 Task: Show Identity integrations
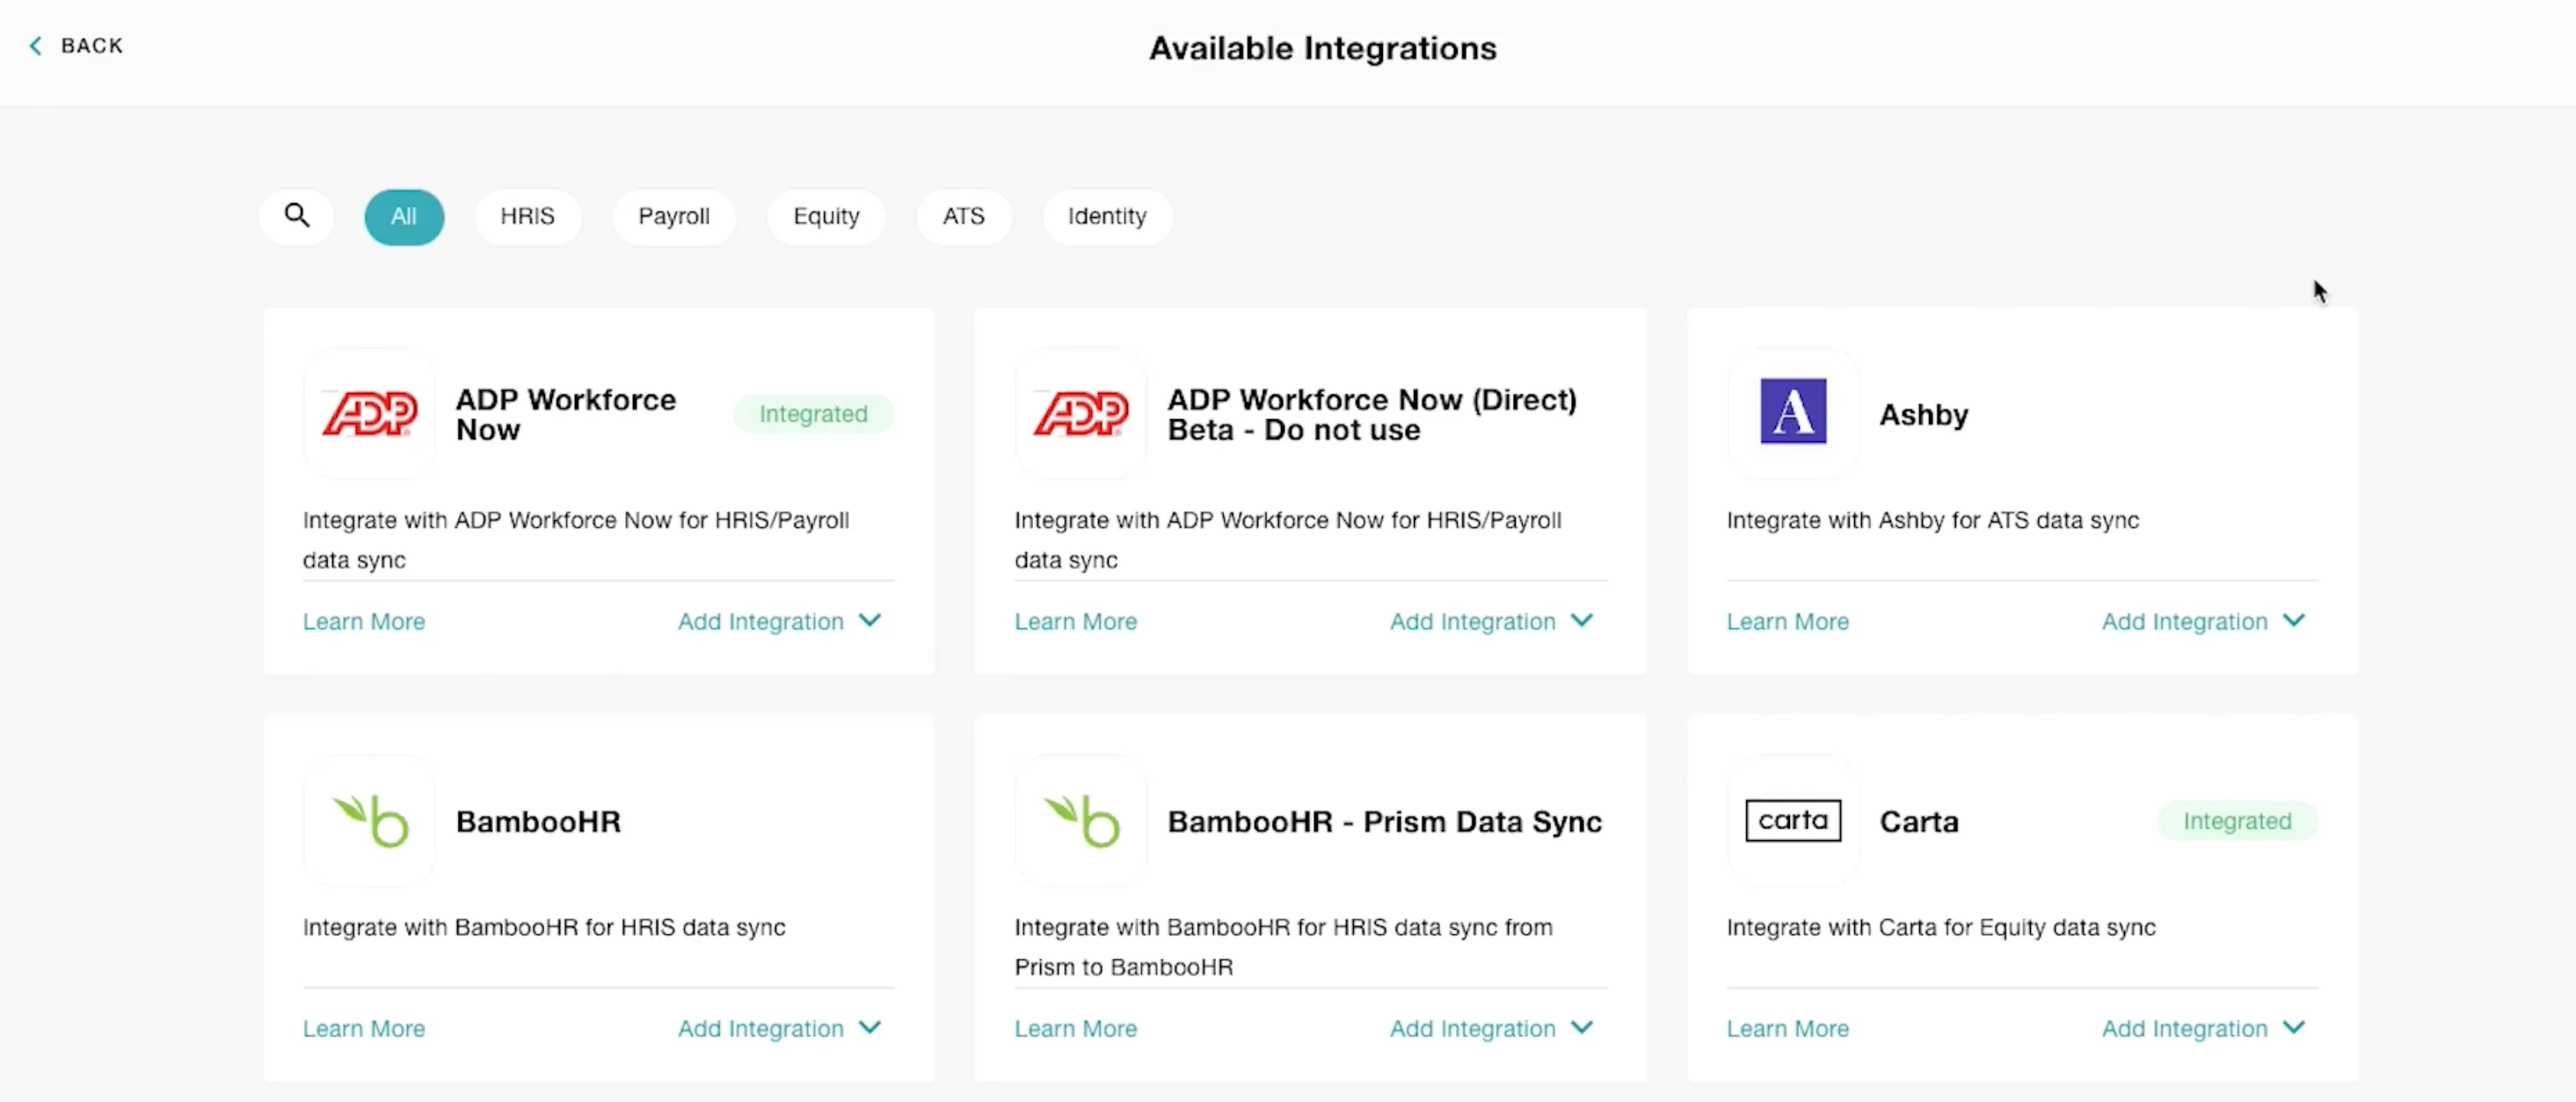(x=1107, y=216)
